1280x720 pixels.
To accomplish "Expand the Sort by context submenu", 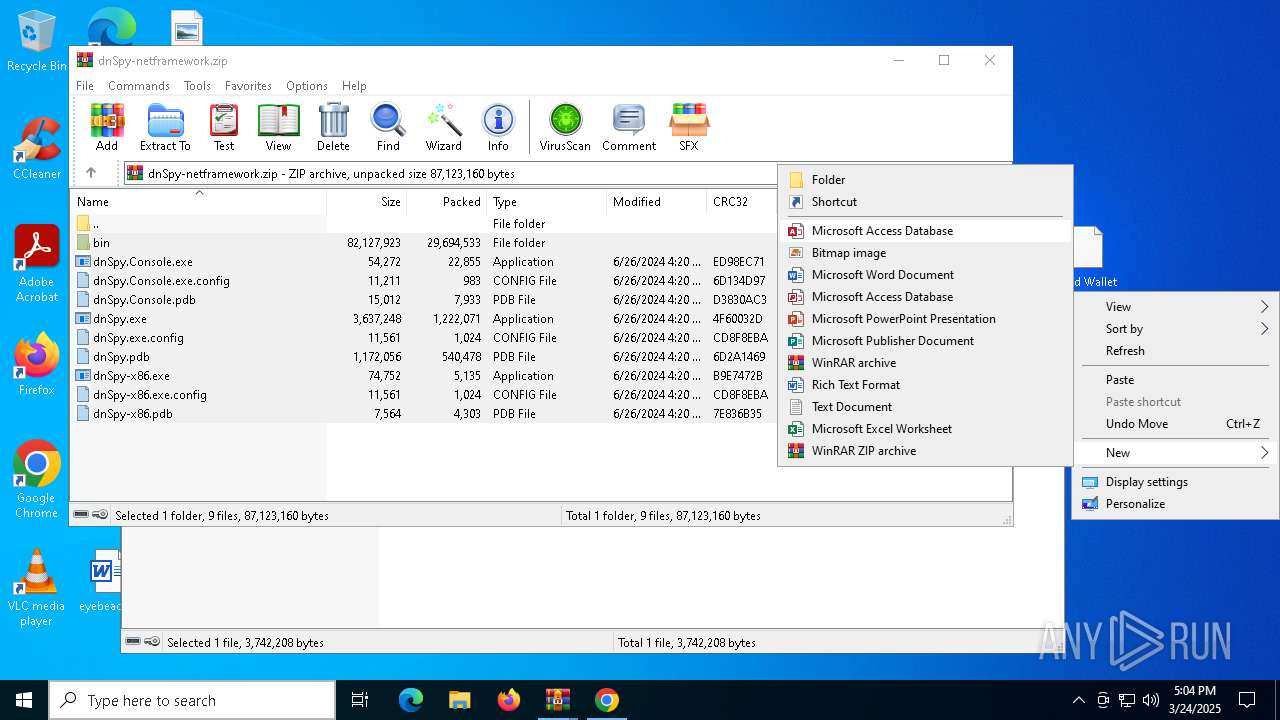I will click(1176, 329).
